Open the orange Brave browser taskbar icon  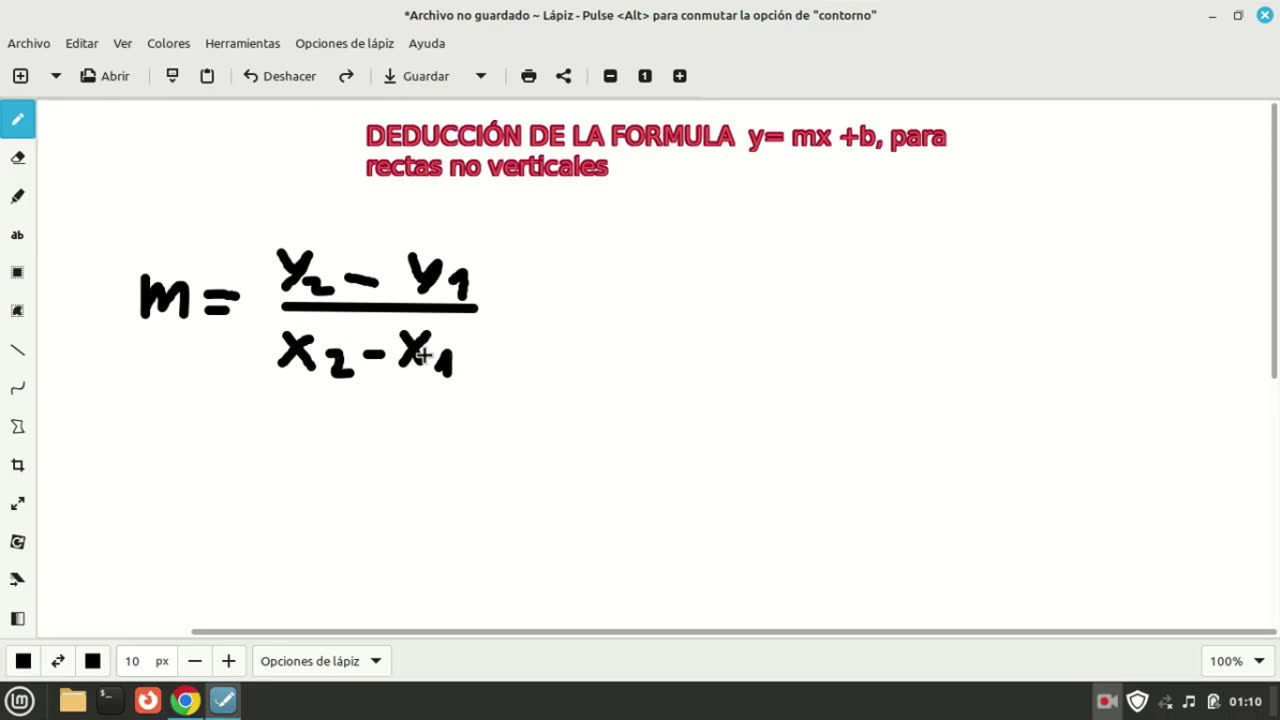pos(148,700)
